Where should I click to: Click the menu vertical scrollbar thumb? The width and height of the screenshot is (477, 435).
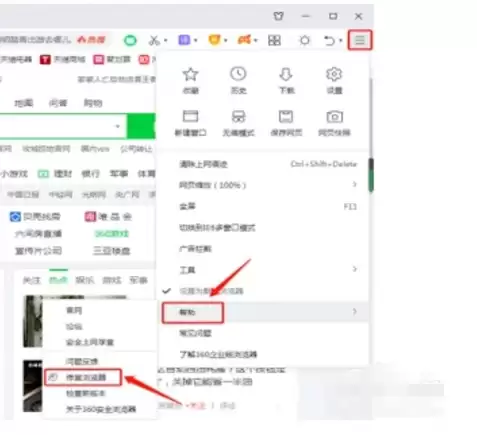click(371, 175)
